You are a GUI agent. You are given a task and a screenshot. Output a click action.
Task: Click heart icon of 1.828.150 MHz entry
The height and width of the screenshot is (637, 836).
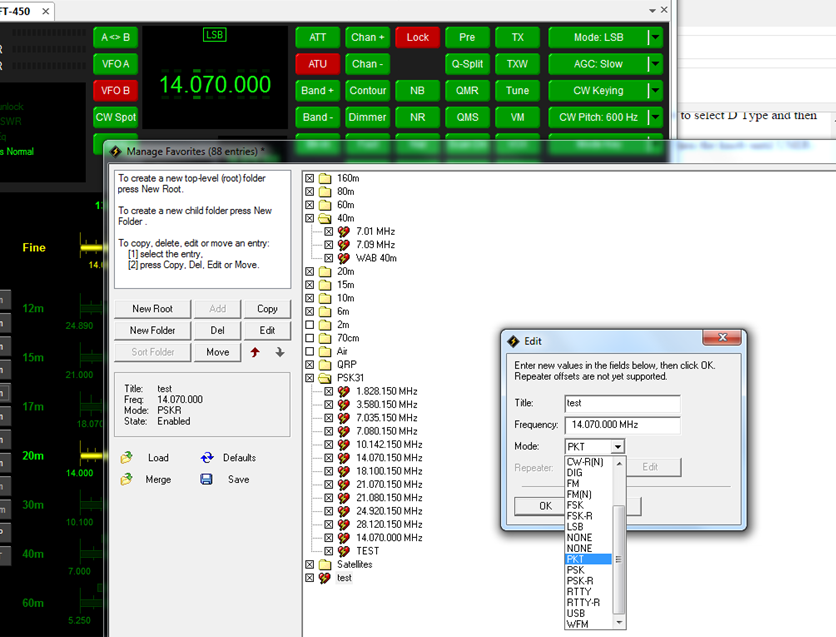pos(344,391)
